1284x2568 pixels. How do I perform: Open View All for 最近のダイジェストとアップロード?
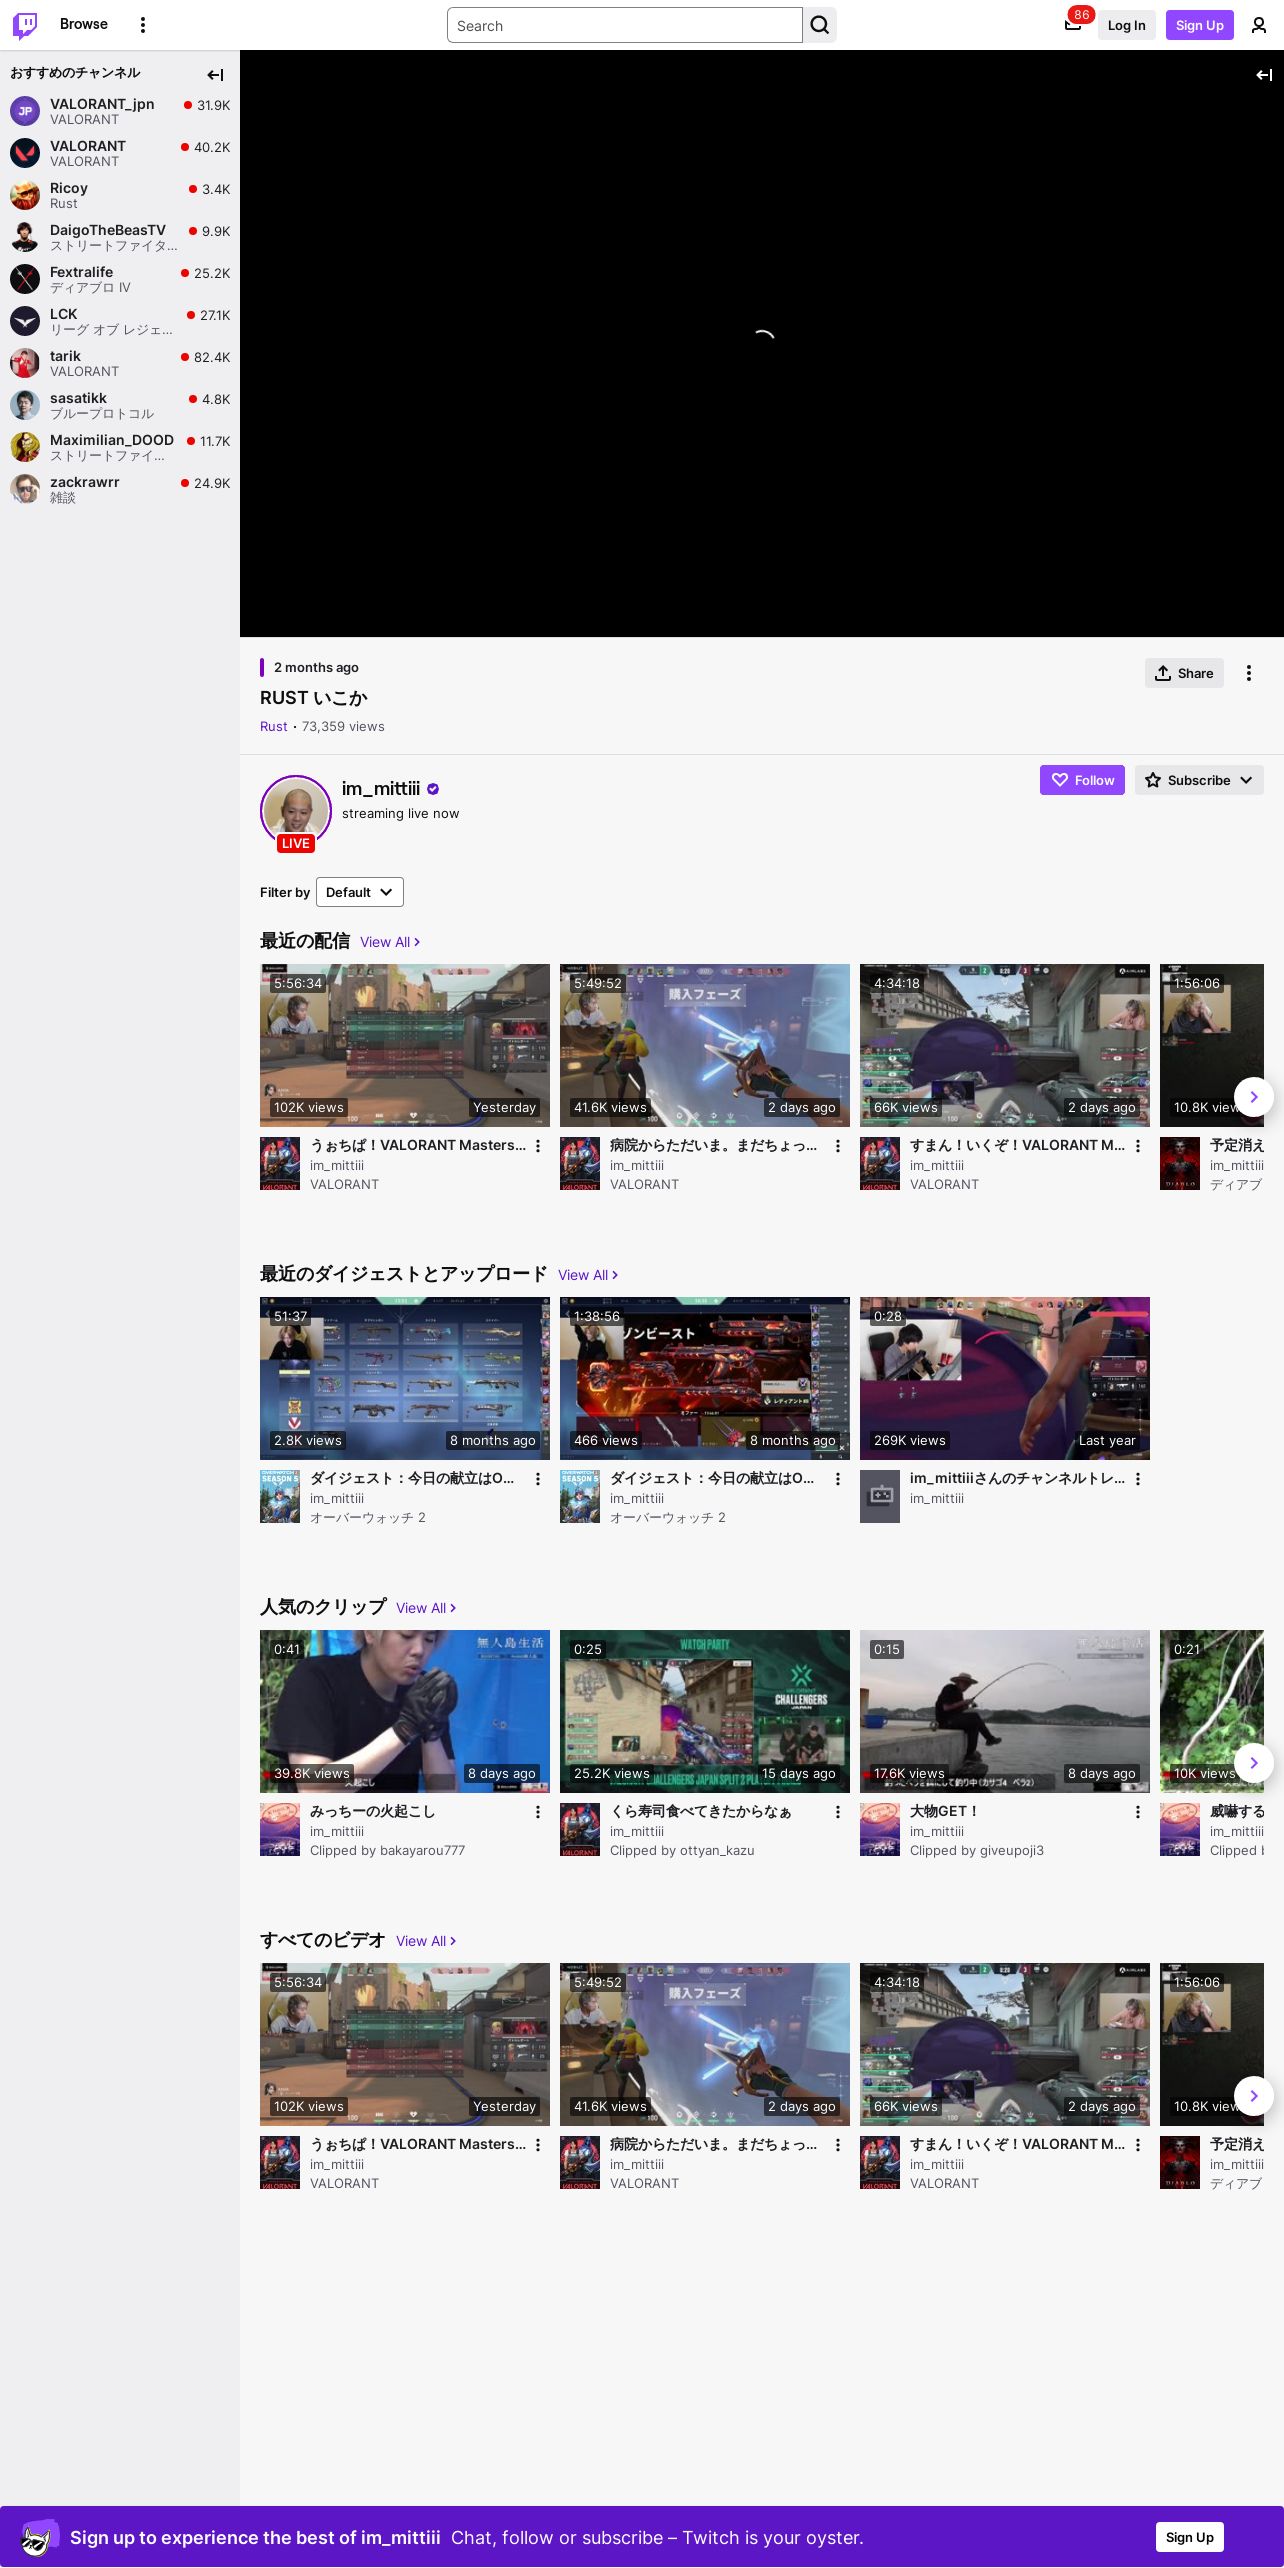(x=588, y=1275)
